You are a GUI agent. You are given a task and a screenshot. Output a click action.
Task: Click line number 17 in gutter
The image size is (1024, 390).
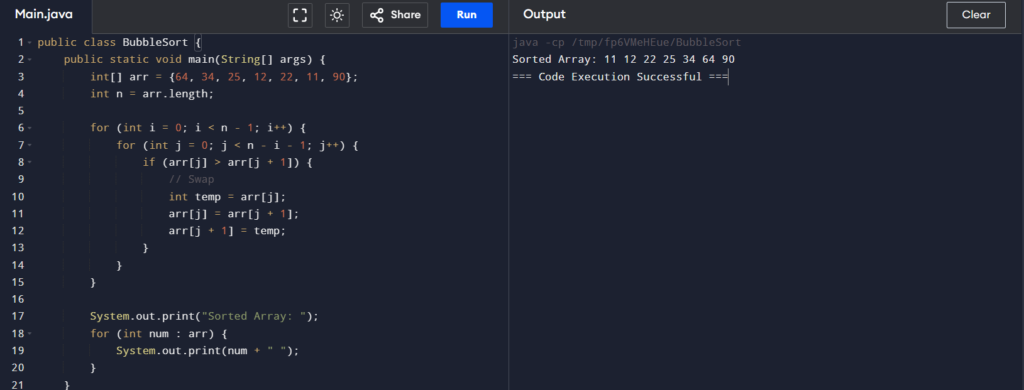[x=18, y=316]
